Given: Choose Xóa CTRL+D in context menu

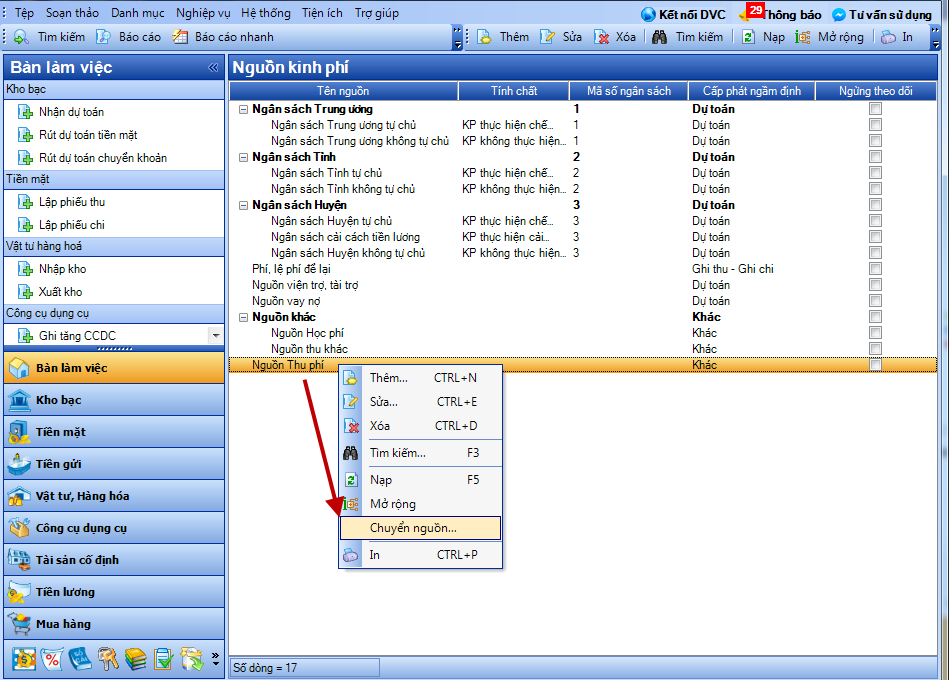Looking at the screenshot, I should [x=420, y=426].
